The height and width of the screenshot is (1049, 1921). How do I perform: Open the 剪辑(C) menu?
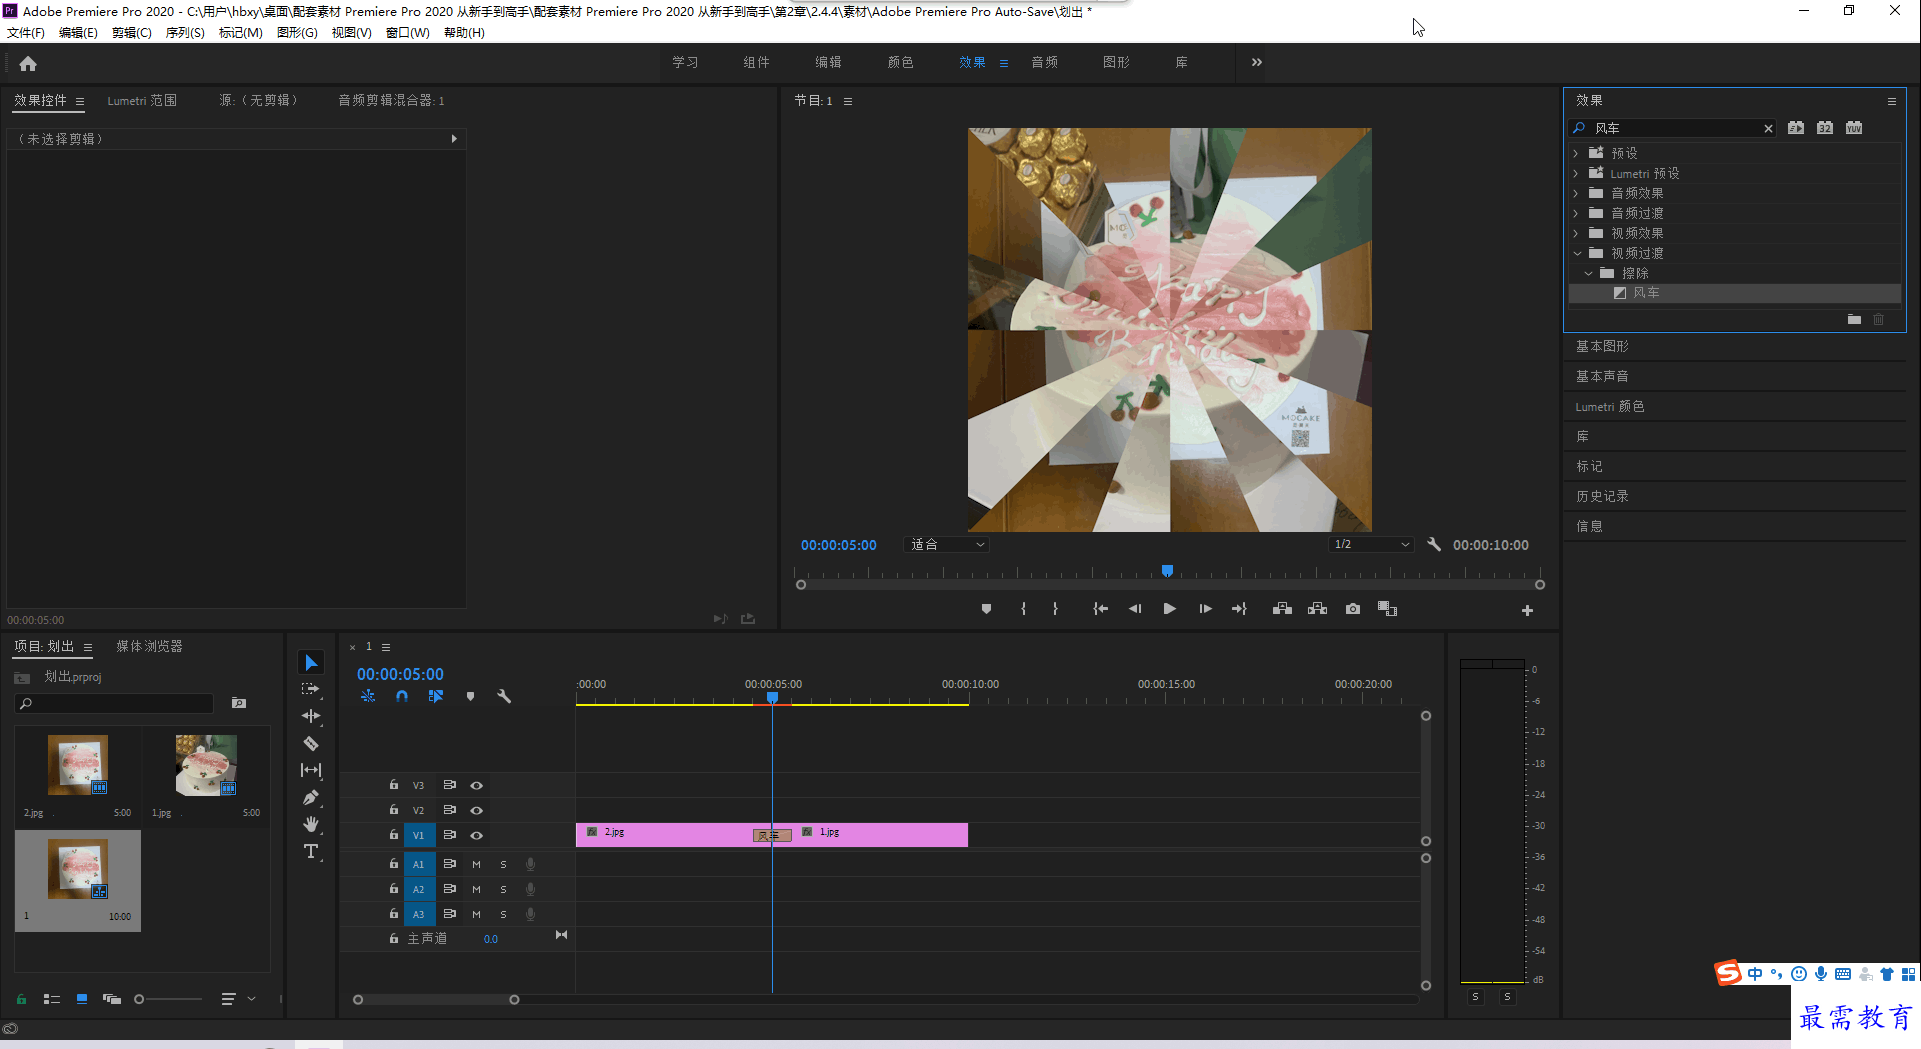[132, 32]
